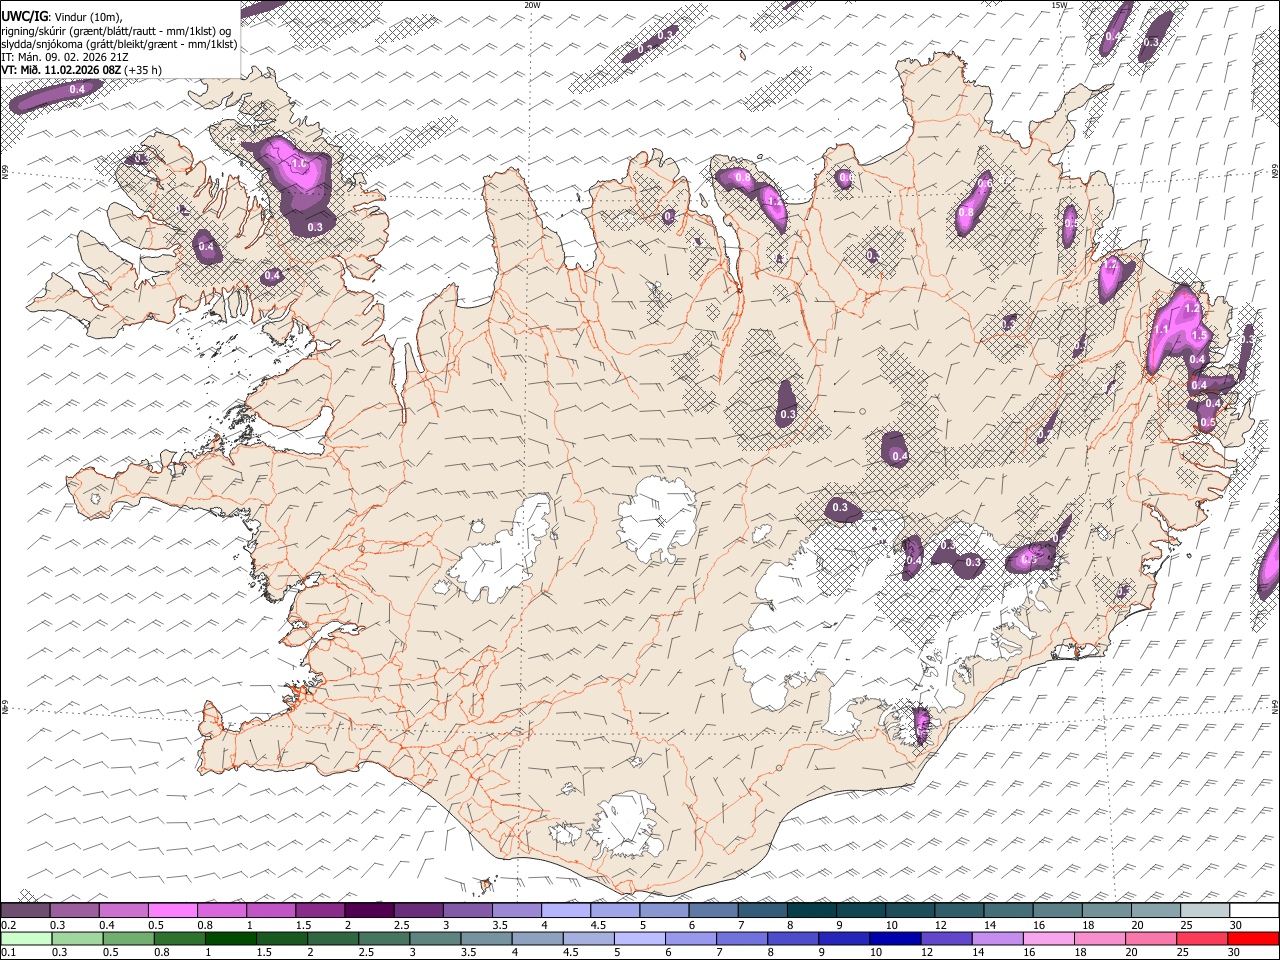
Task: Click the bright red bottom swatch starting at 30
Action: point(1253,938)
